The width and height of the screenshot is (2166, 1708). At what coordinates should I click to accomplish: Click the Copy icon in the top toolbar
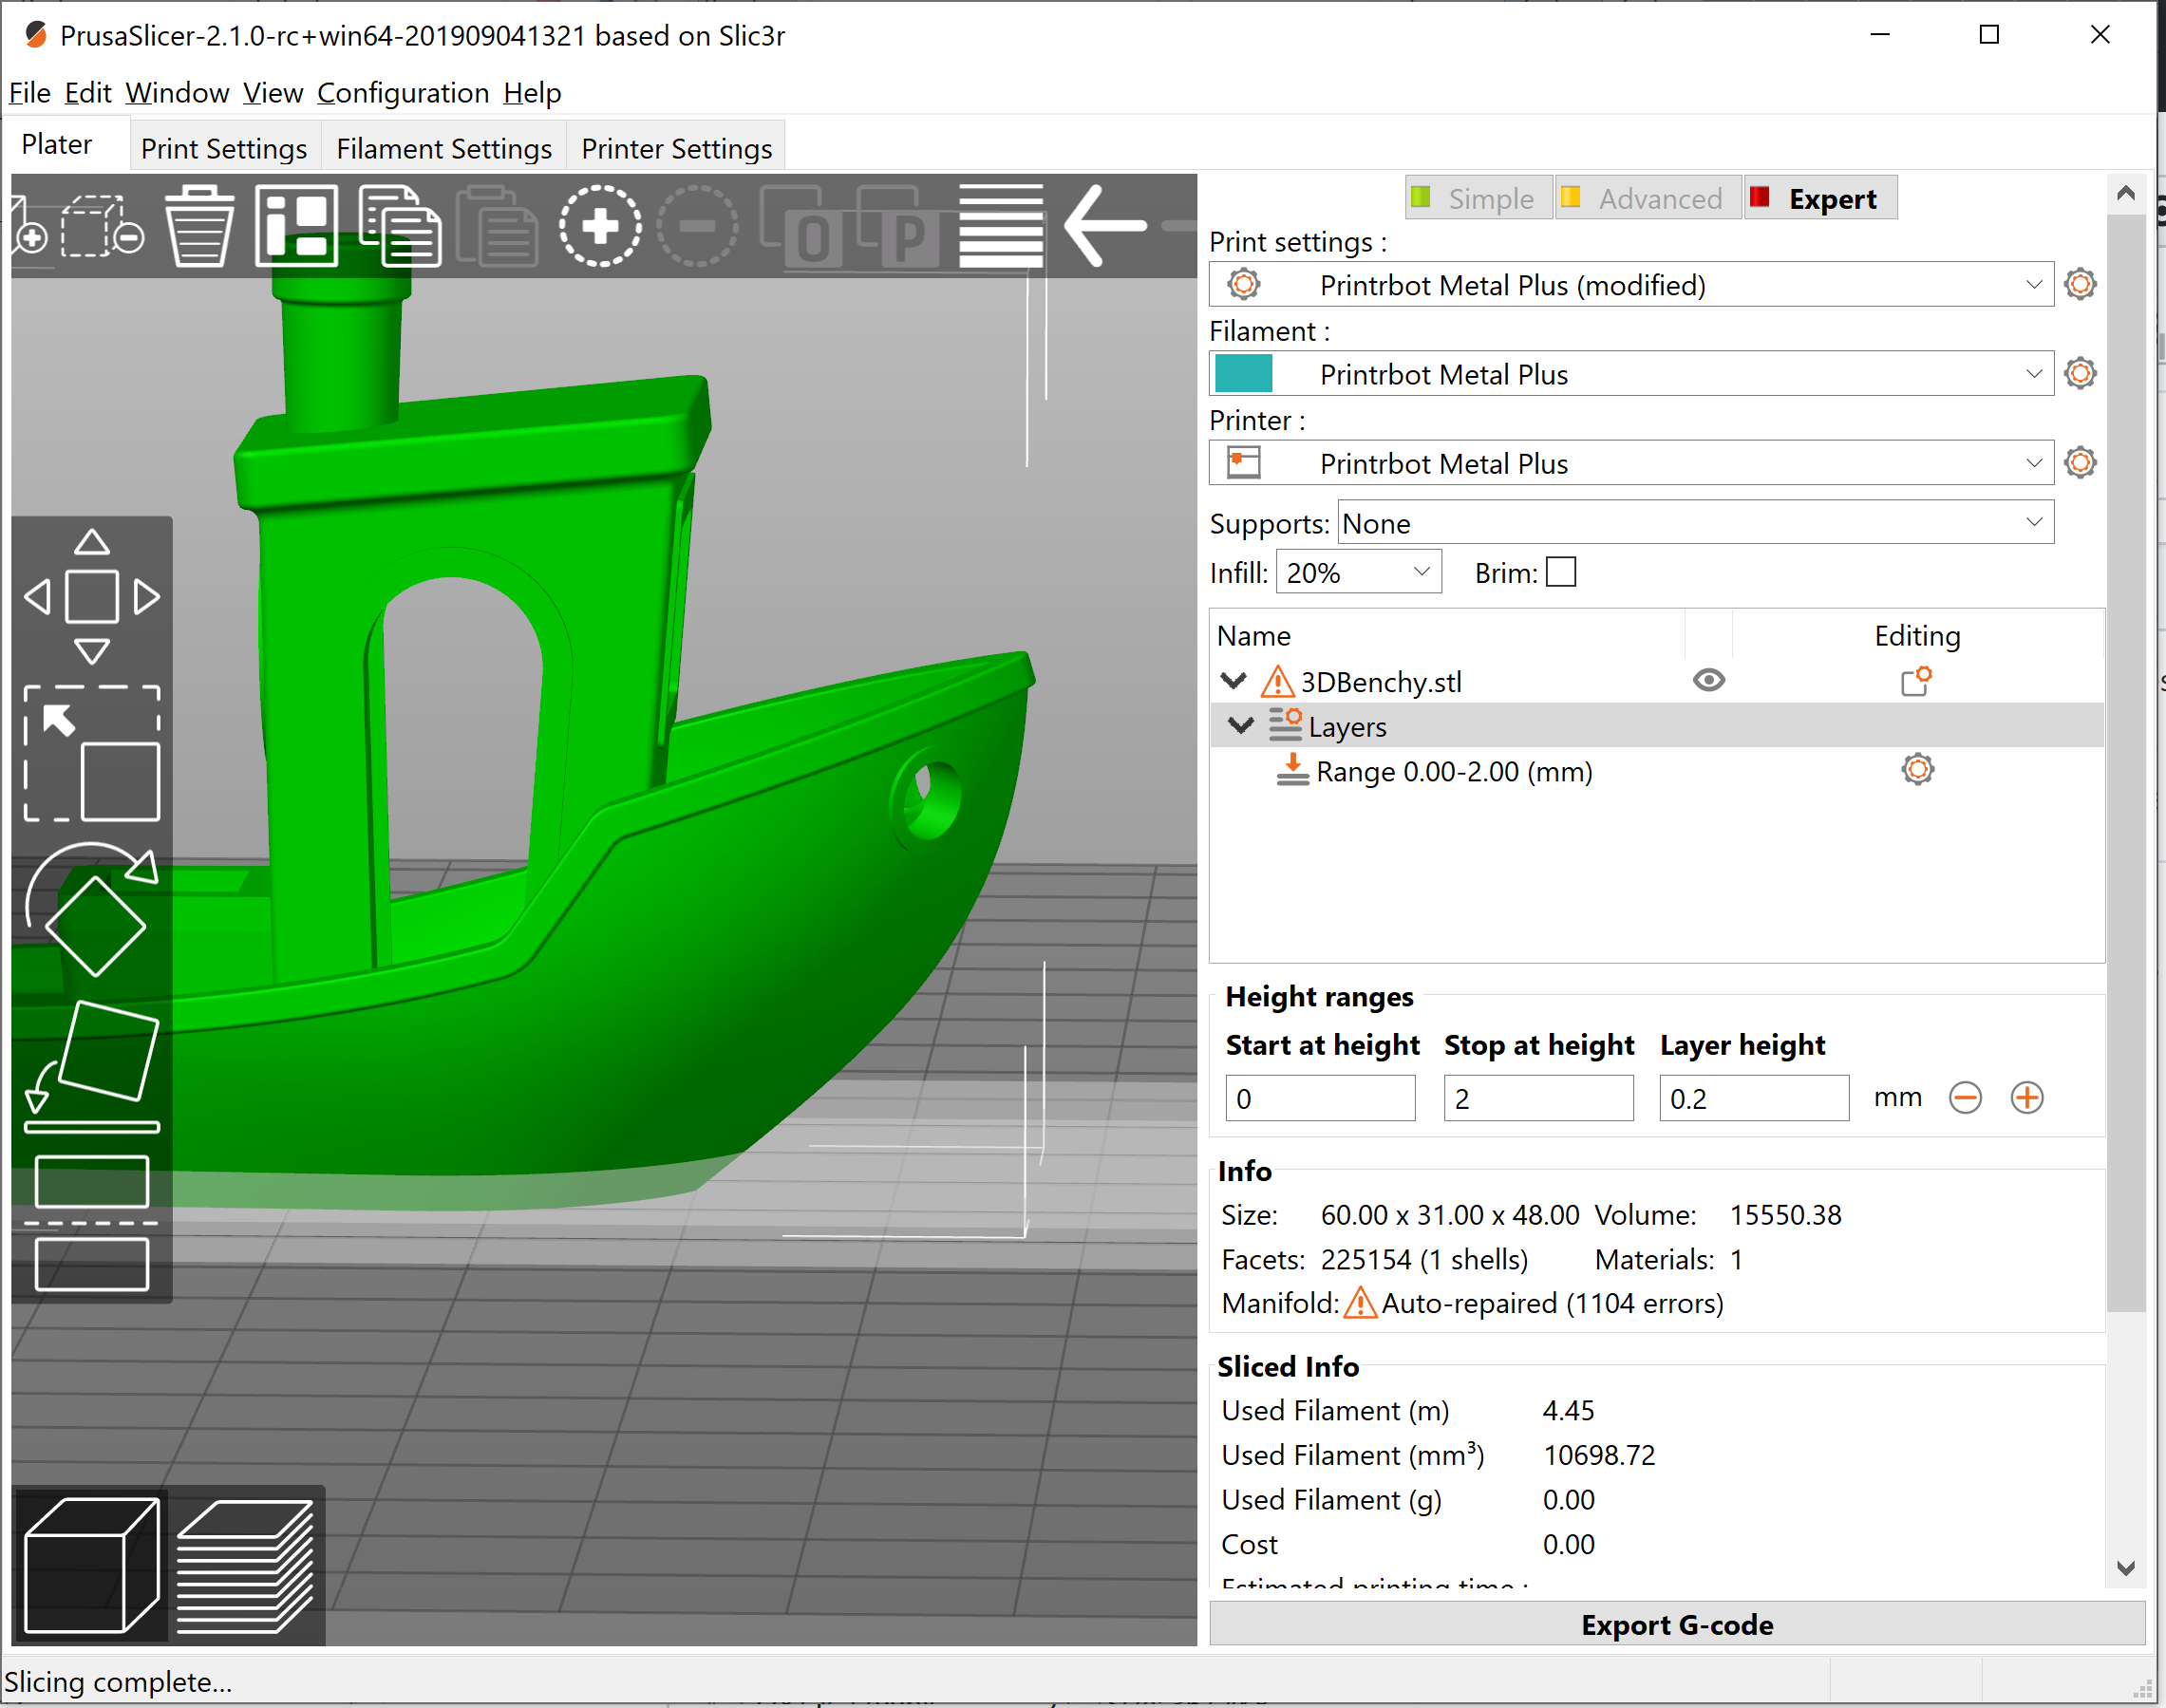[x=400, y=225]
